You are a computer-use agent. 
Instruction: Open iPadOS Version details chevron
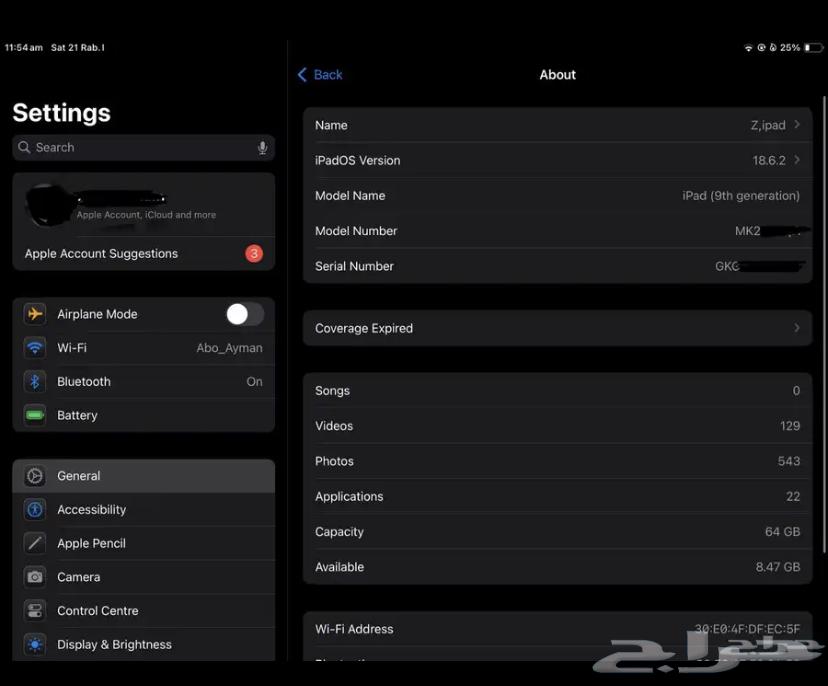coord(797,160)
